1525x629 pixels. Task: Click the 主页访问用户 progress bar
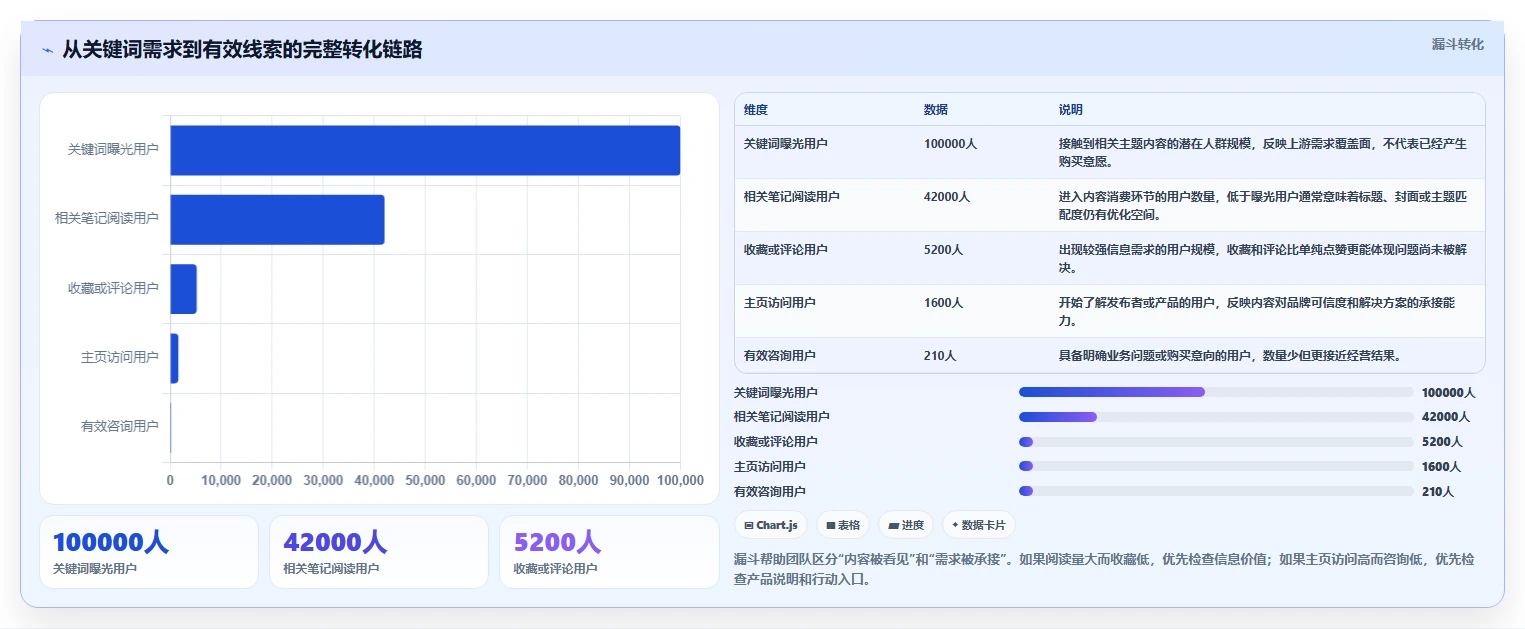click(1216, 466)
